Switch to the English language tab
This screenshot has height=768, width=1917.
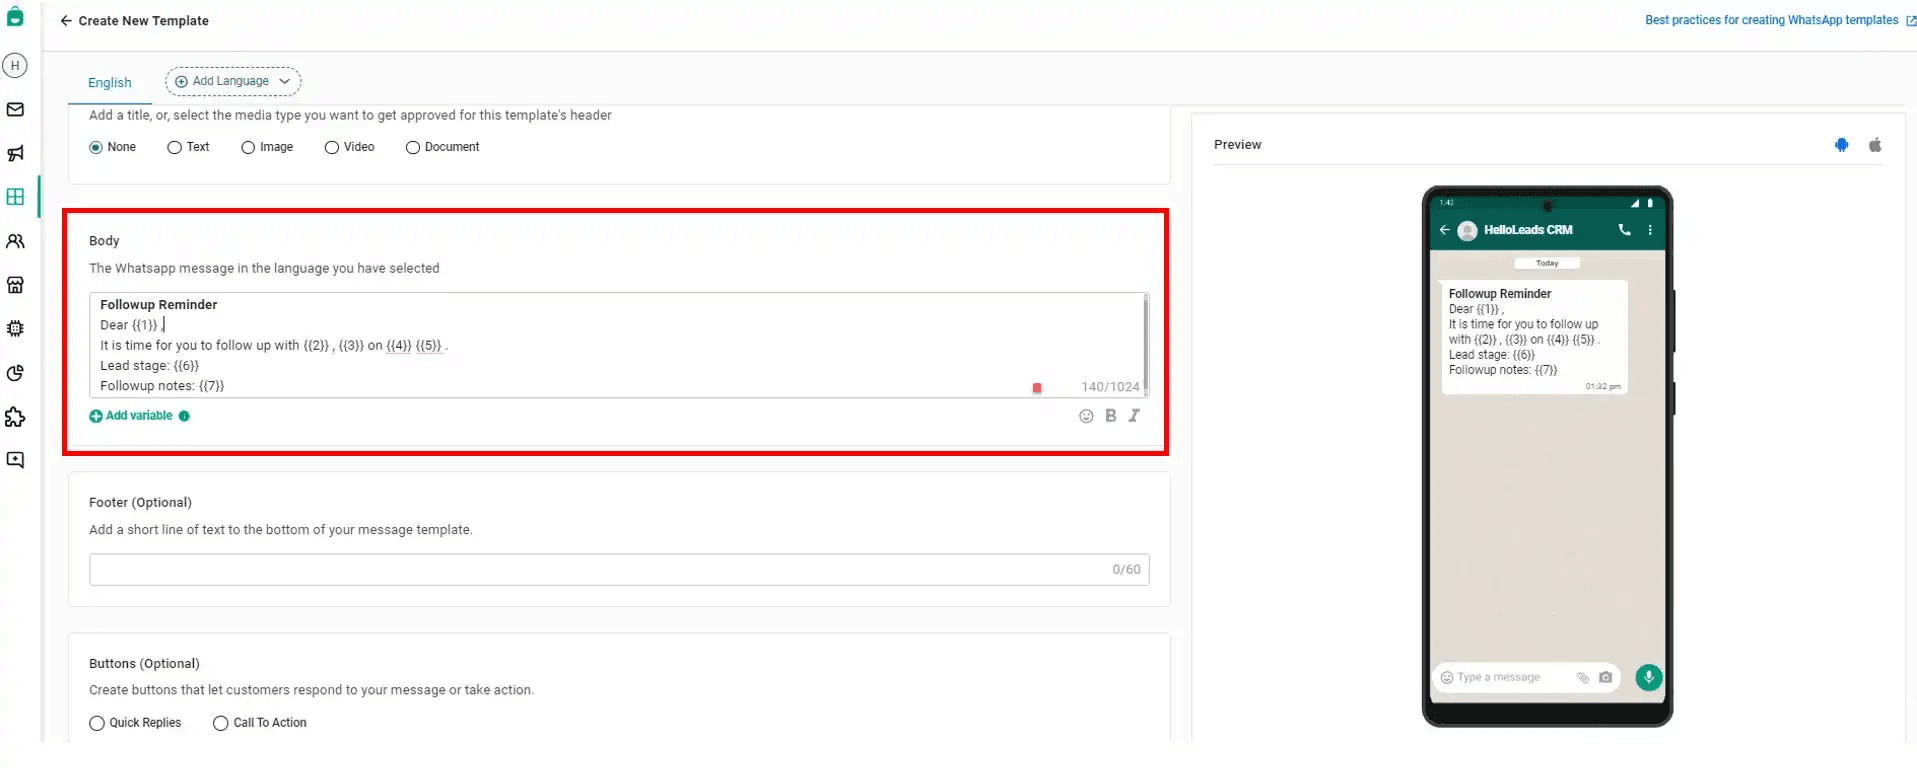click(x=110, y=83)
